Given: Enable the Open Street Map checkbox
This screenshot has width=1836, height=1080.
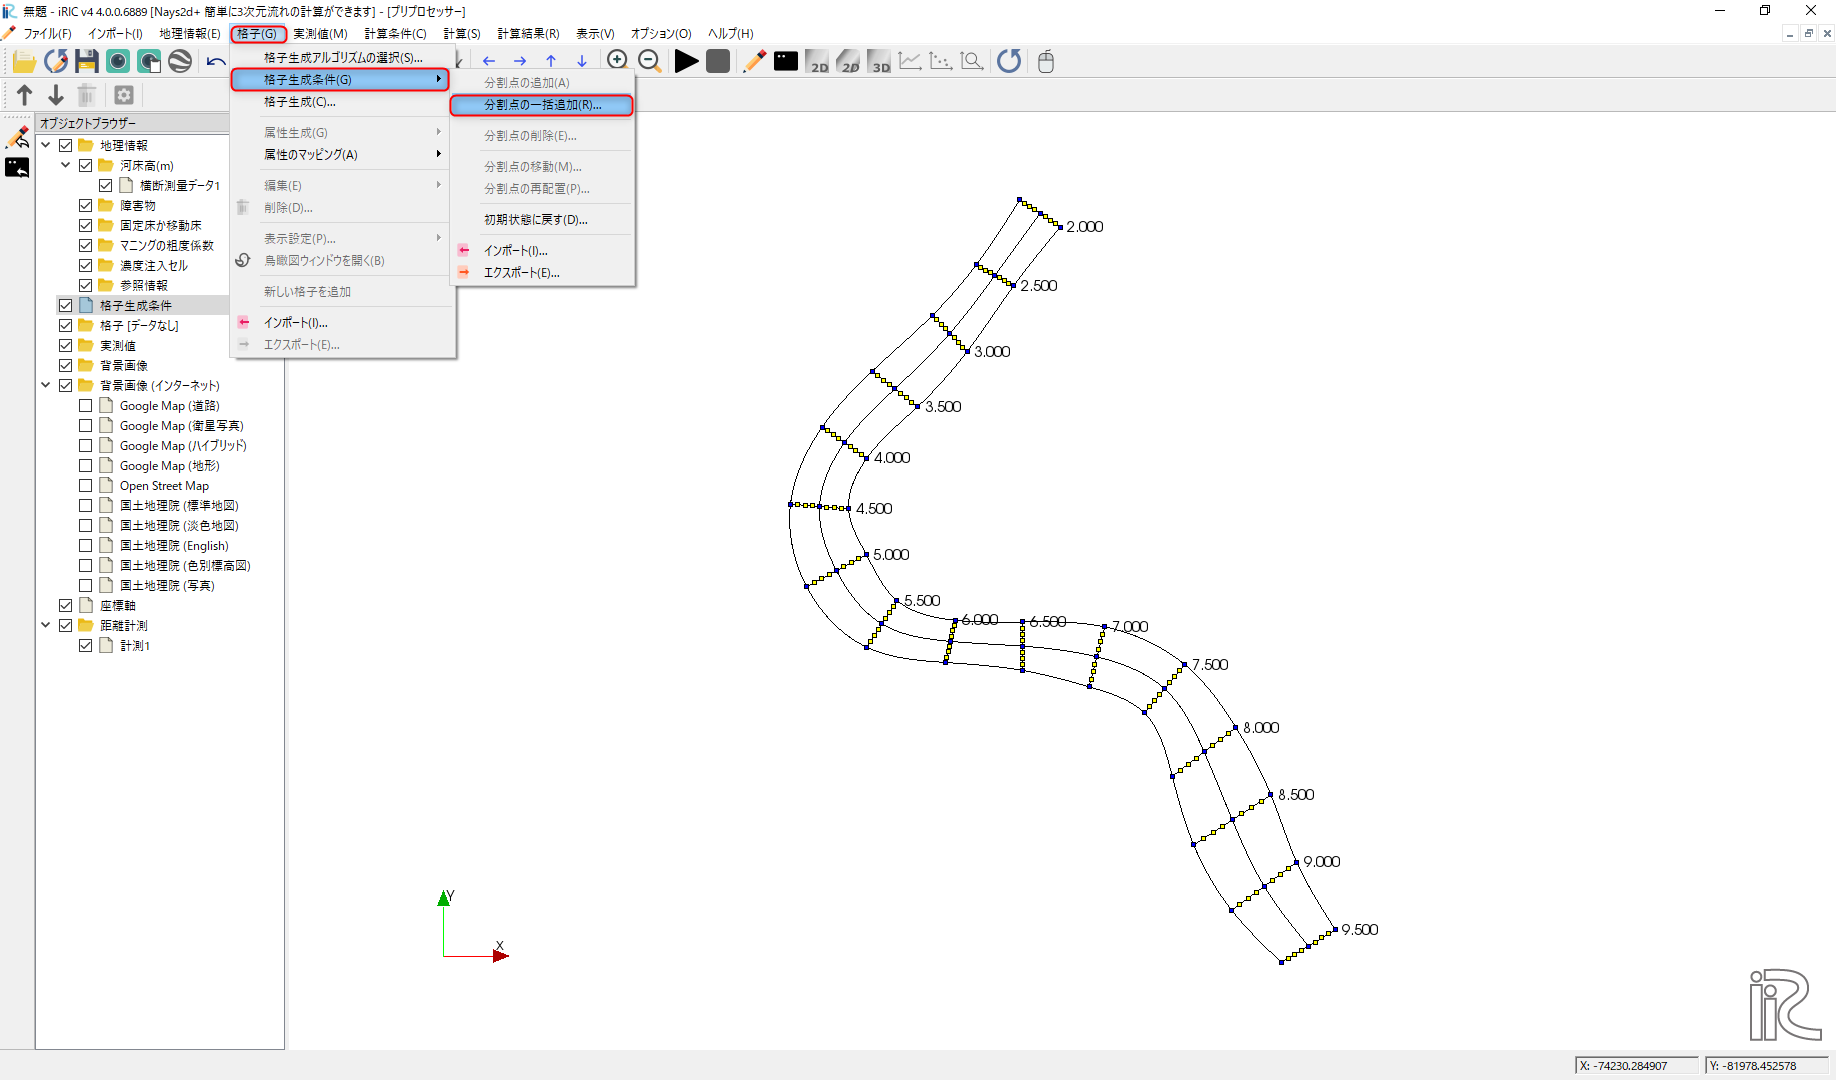Looking at the screenshot, I should click(x=86, y=486).
